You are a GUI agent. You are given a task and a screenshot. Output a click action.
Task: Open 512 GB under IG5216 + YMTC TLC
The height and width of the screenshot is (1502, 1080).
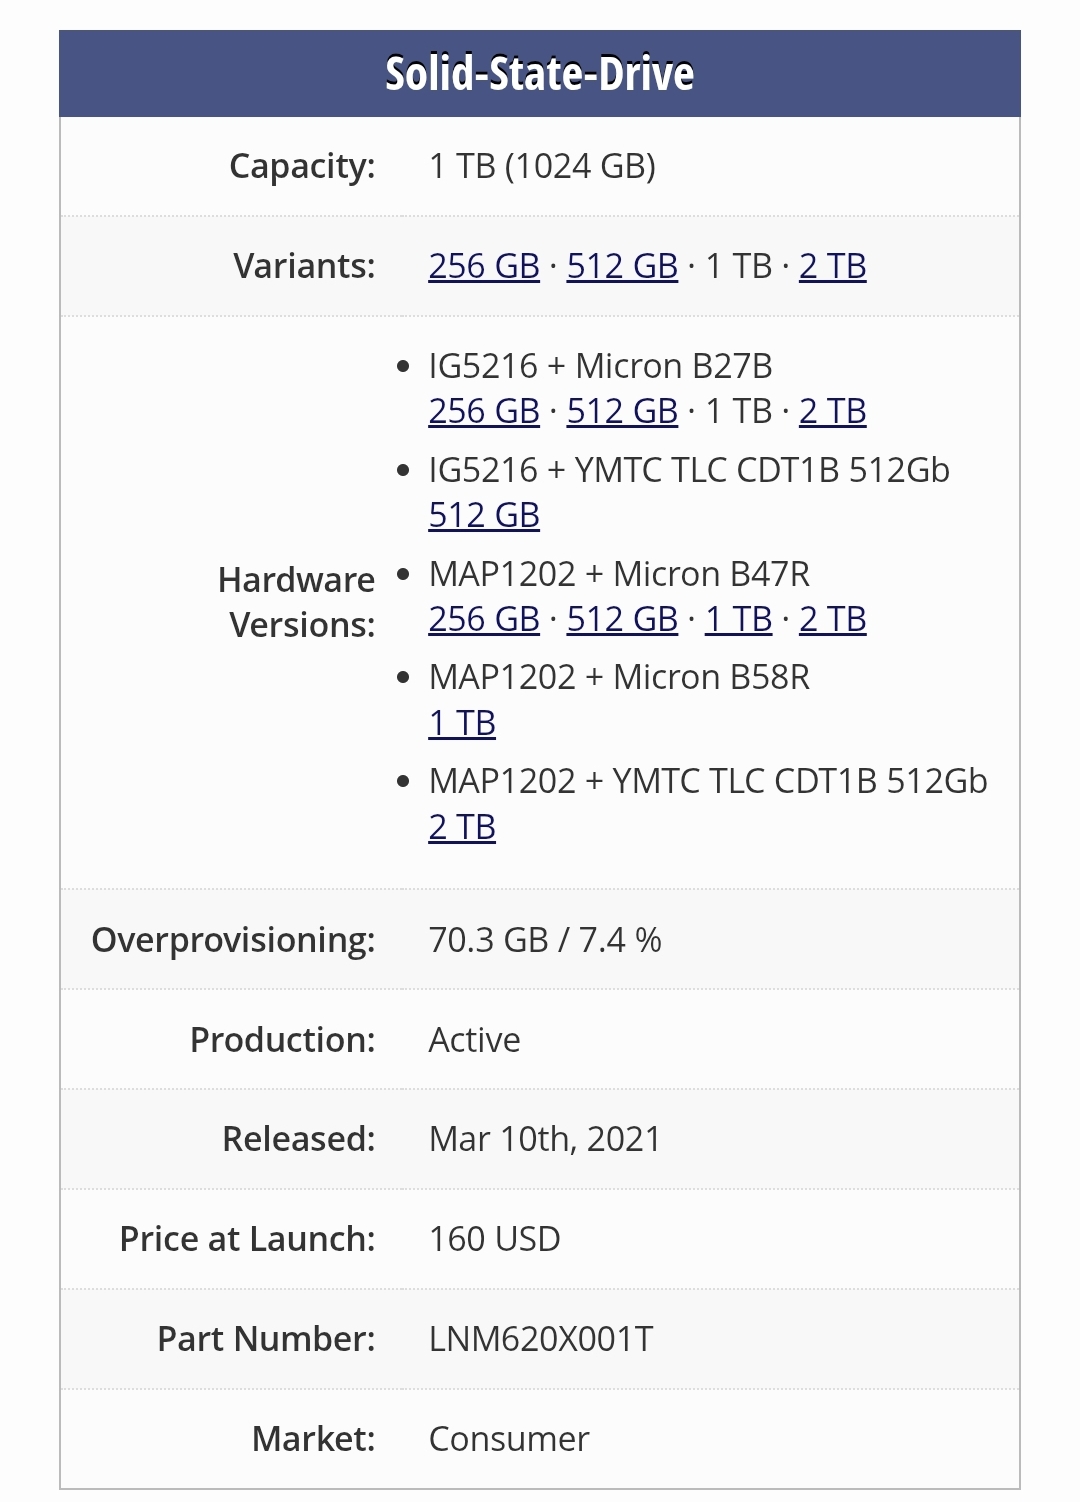(x=484, y=515)
